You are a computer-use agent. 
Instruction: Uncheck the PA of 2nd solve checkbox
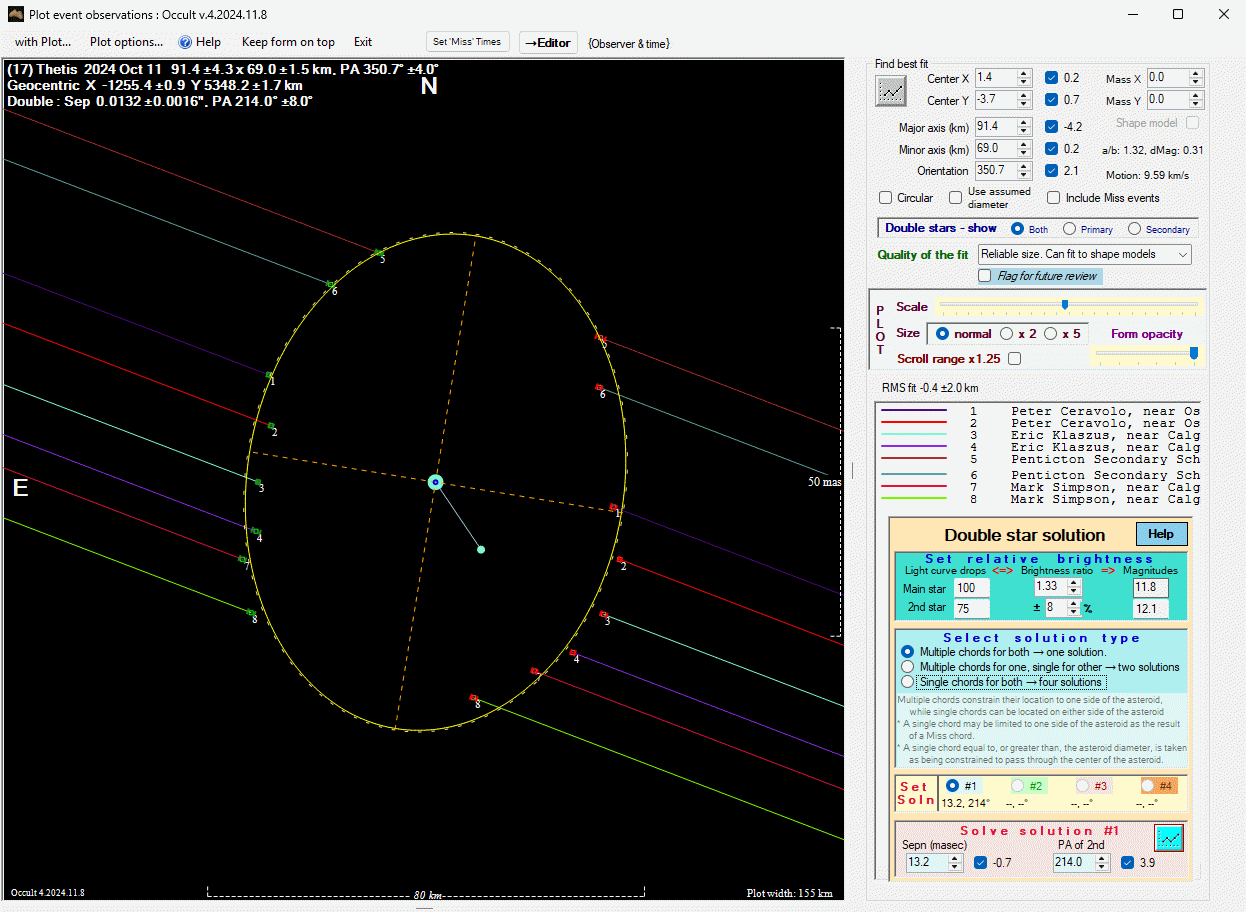click(x=1128, y=862)
